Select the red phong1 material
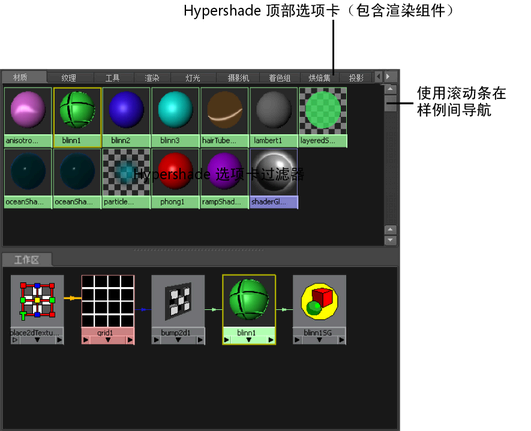The image size is (531, 431). (x=175, y=172)
